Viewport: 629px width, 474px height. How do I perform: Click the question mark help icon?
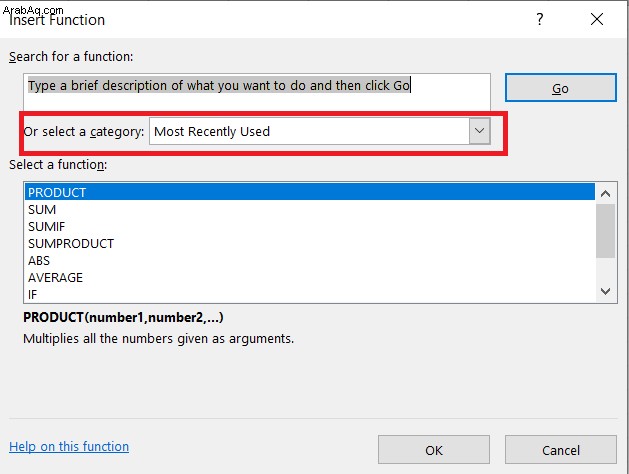coord(540,19)
